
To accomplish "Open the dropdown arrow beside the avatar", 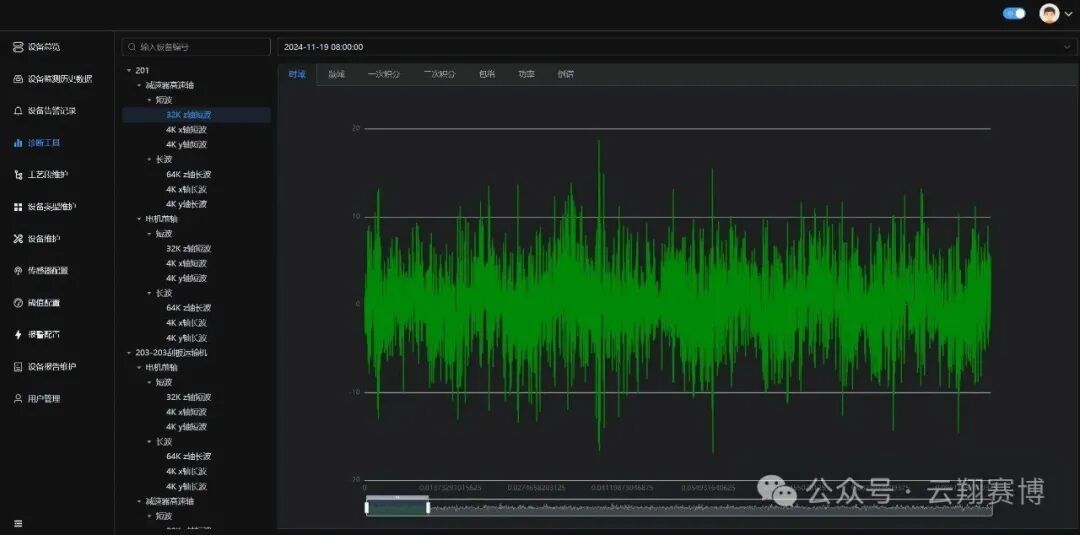I will tap(1068, 14).
